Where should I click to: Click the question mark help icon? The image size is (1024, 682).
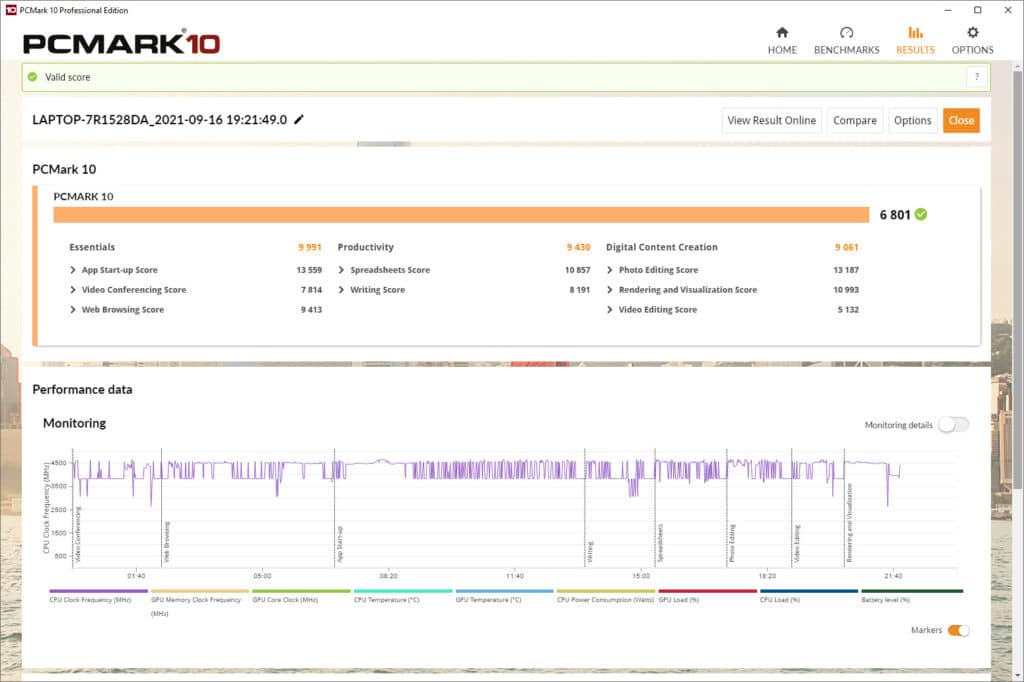976,77
